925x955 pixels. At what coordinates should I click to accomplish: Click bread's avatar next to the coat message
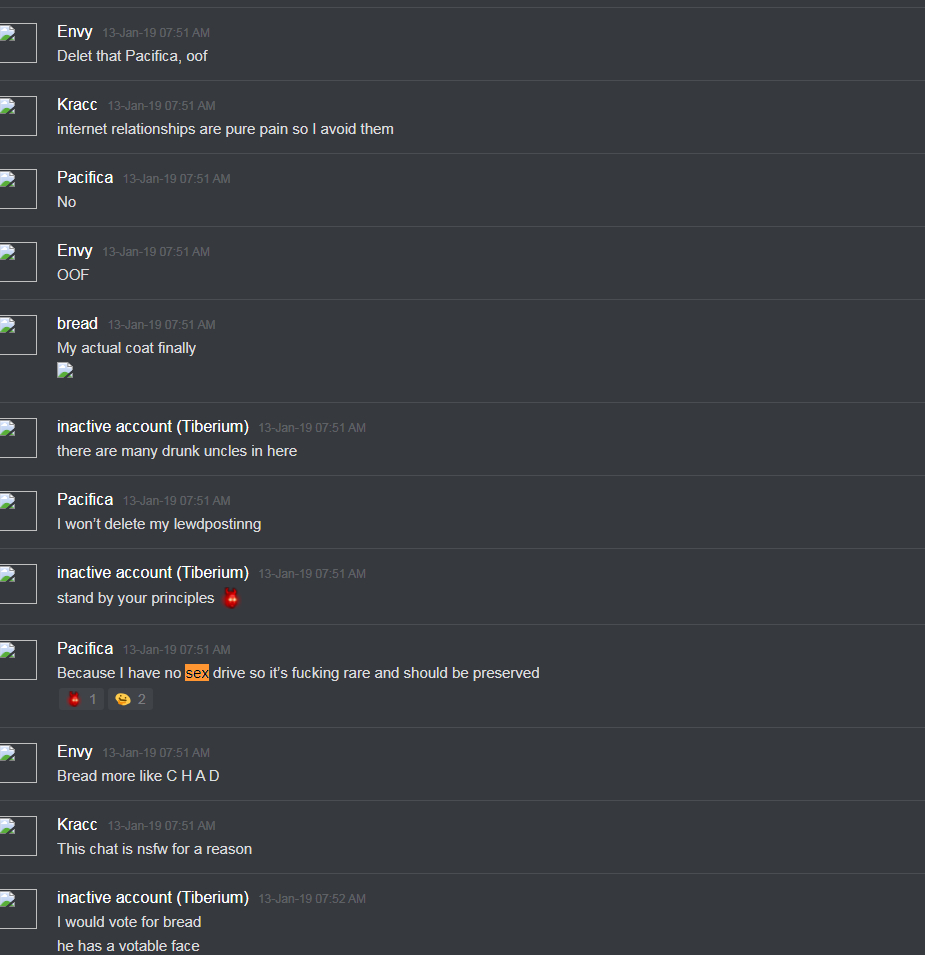[x=18, y=335]
